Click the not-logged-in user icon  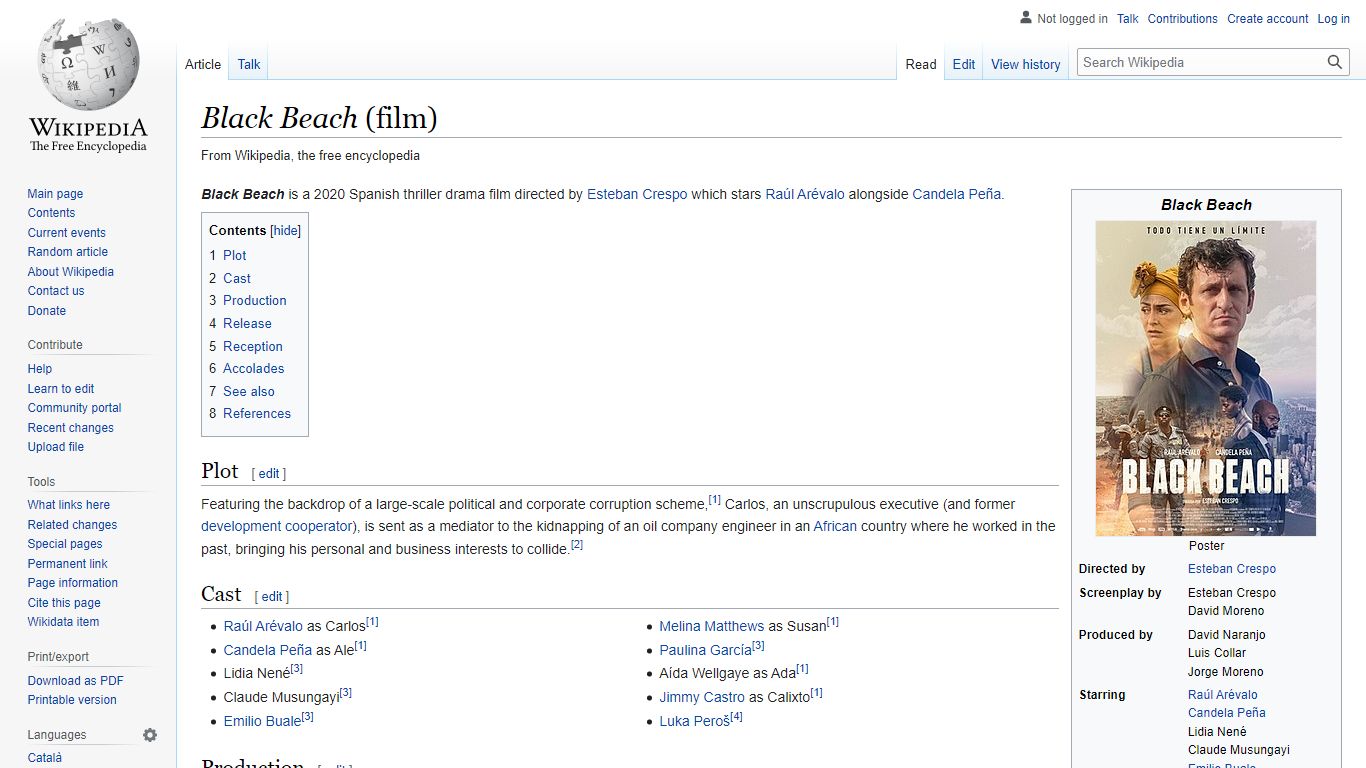point(1025,18)
